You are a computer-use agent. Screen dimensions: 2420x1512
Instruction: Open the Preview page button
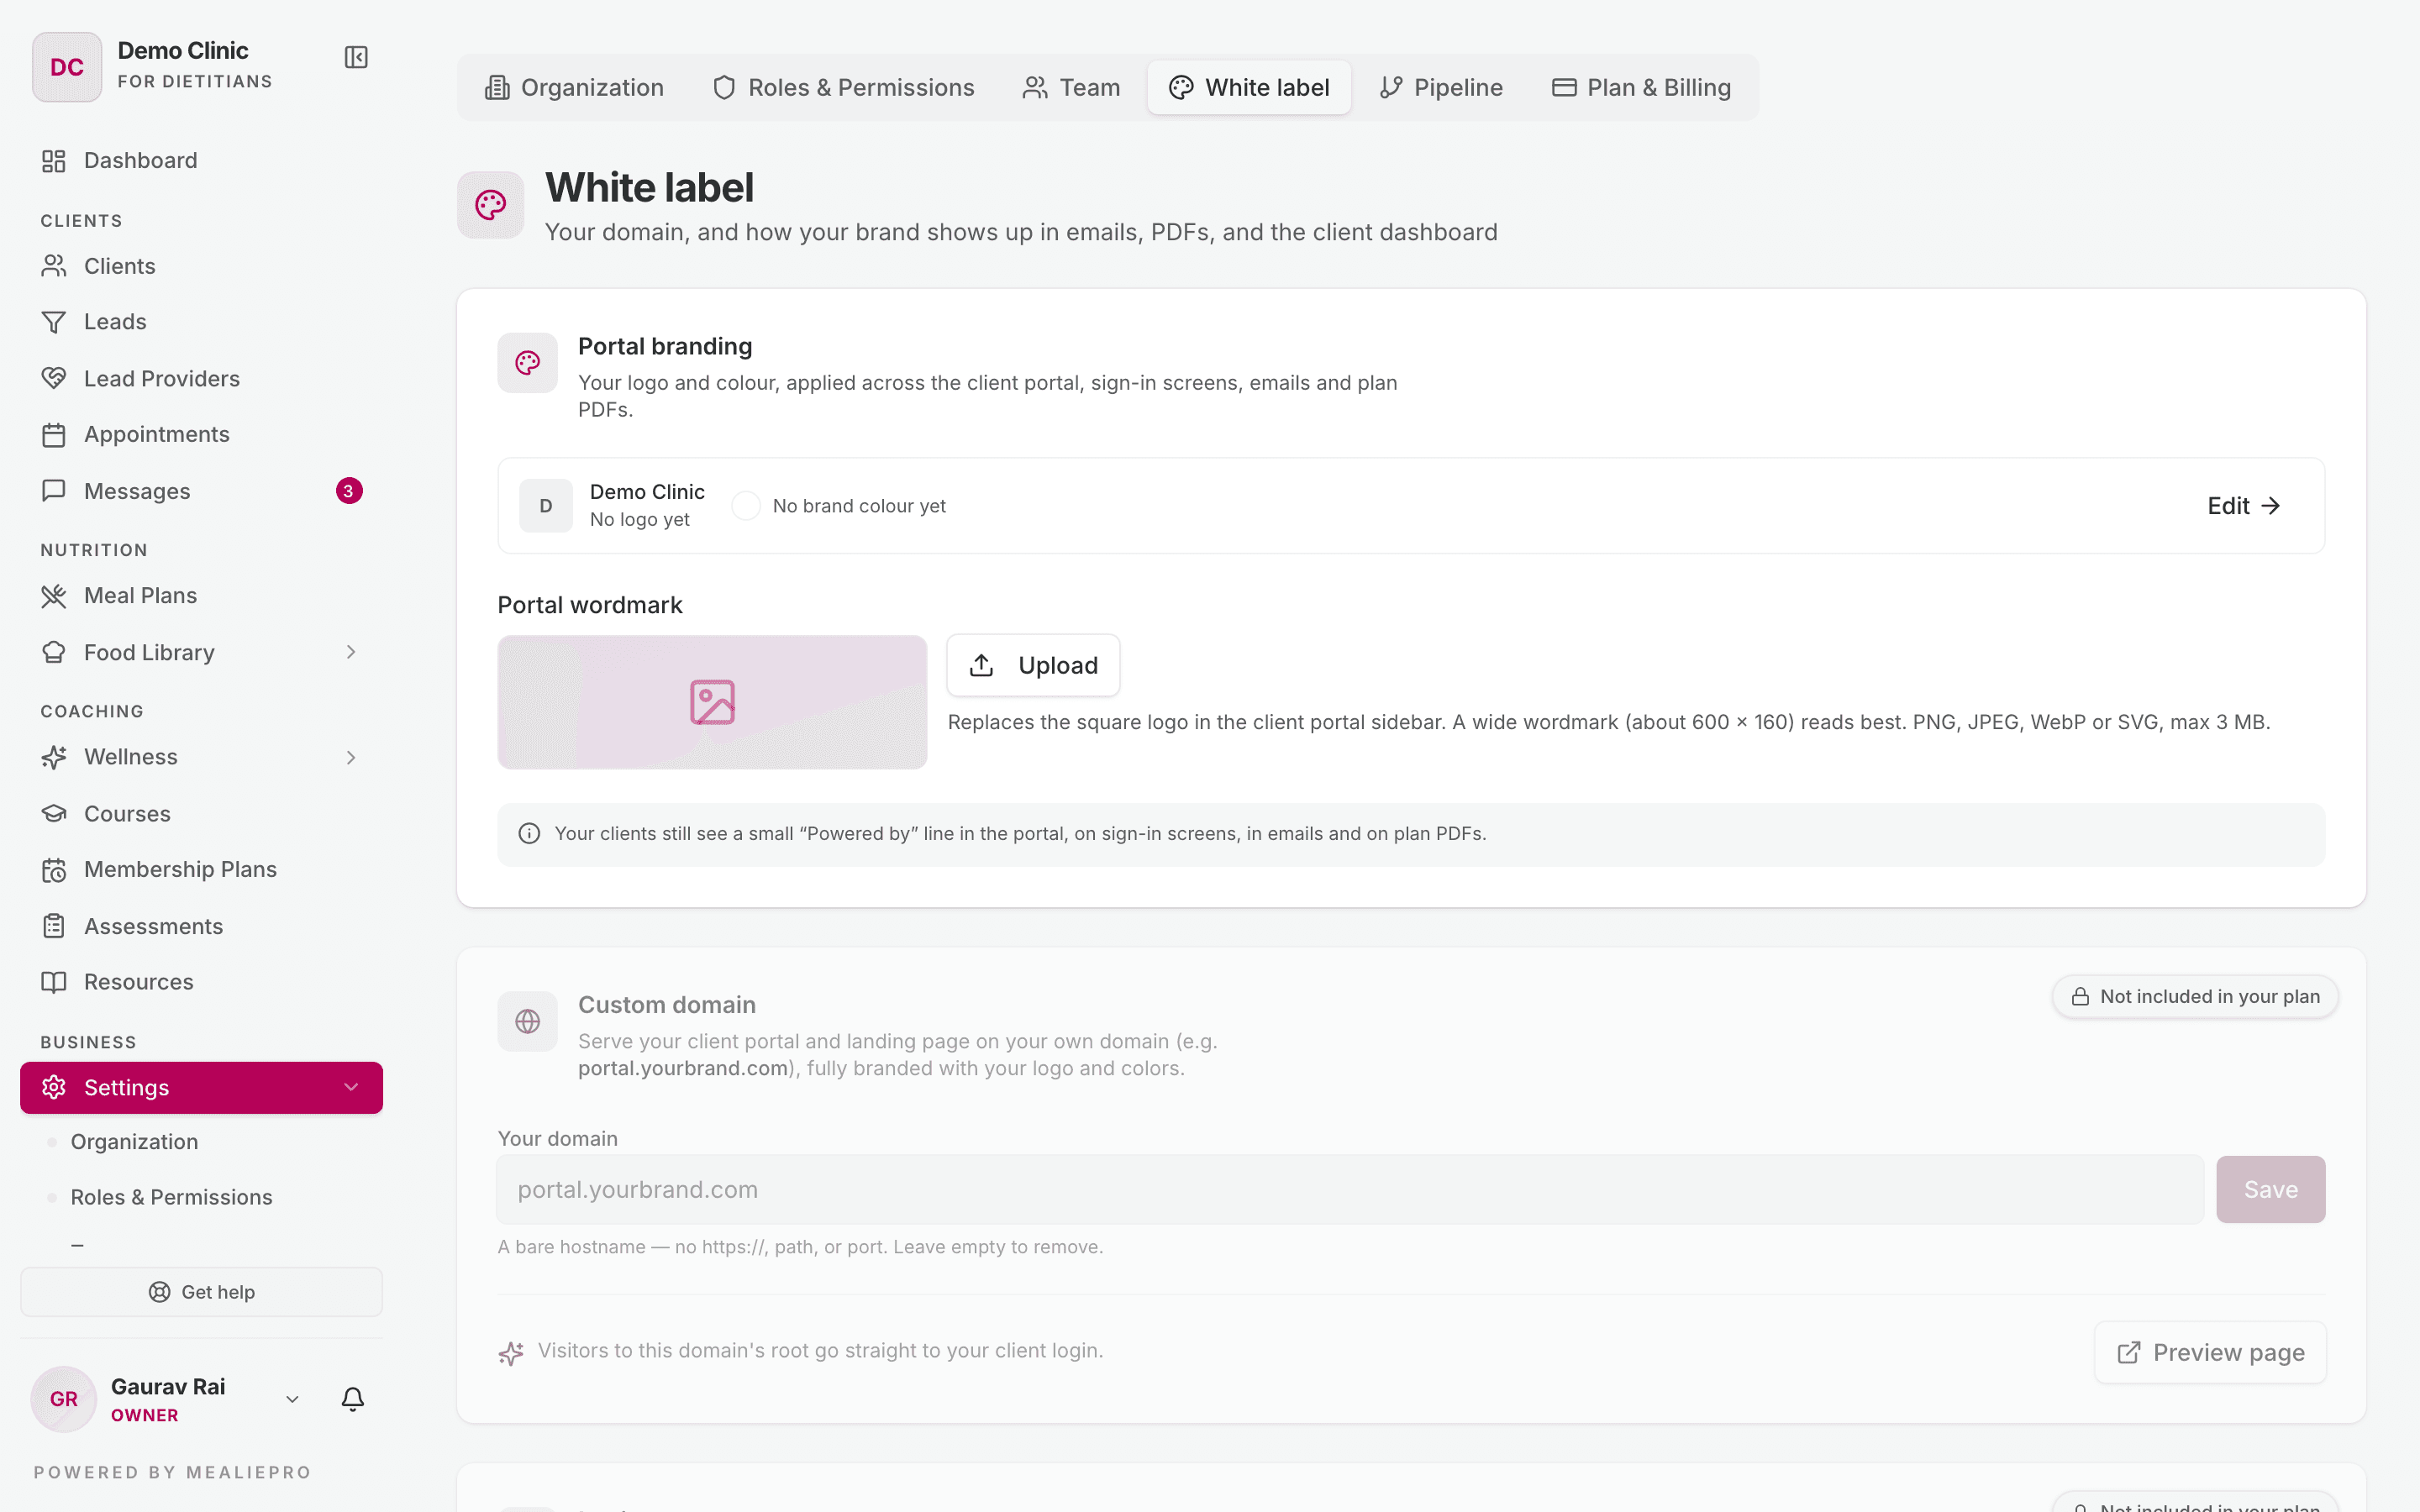(x=2210, y=1352)
